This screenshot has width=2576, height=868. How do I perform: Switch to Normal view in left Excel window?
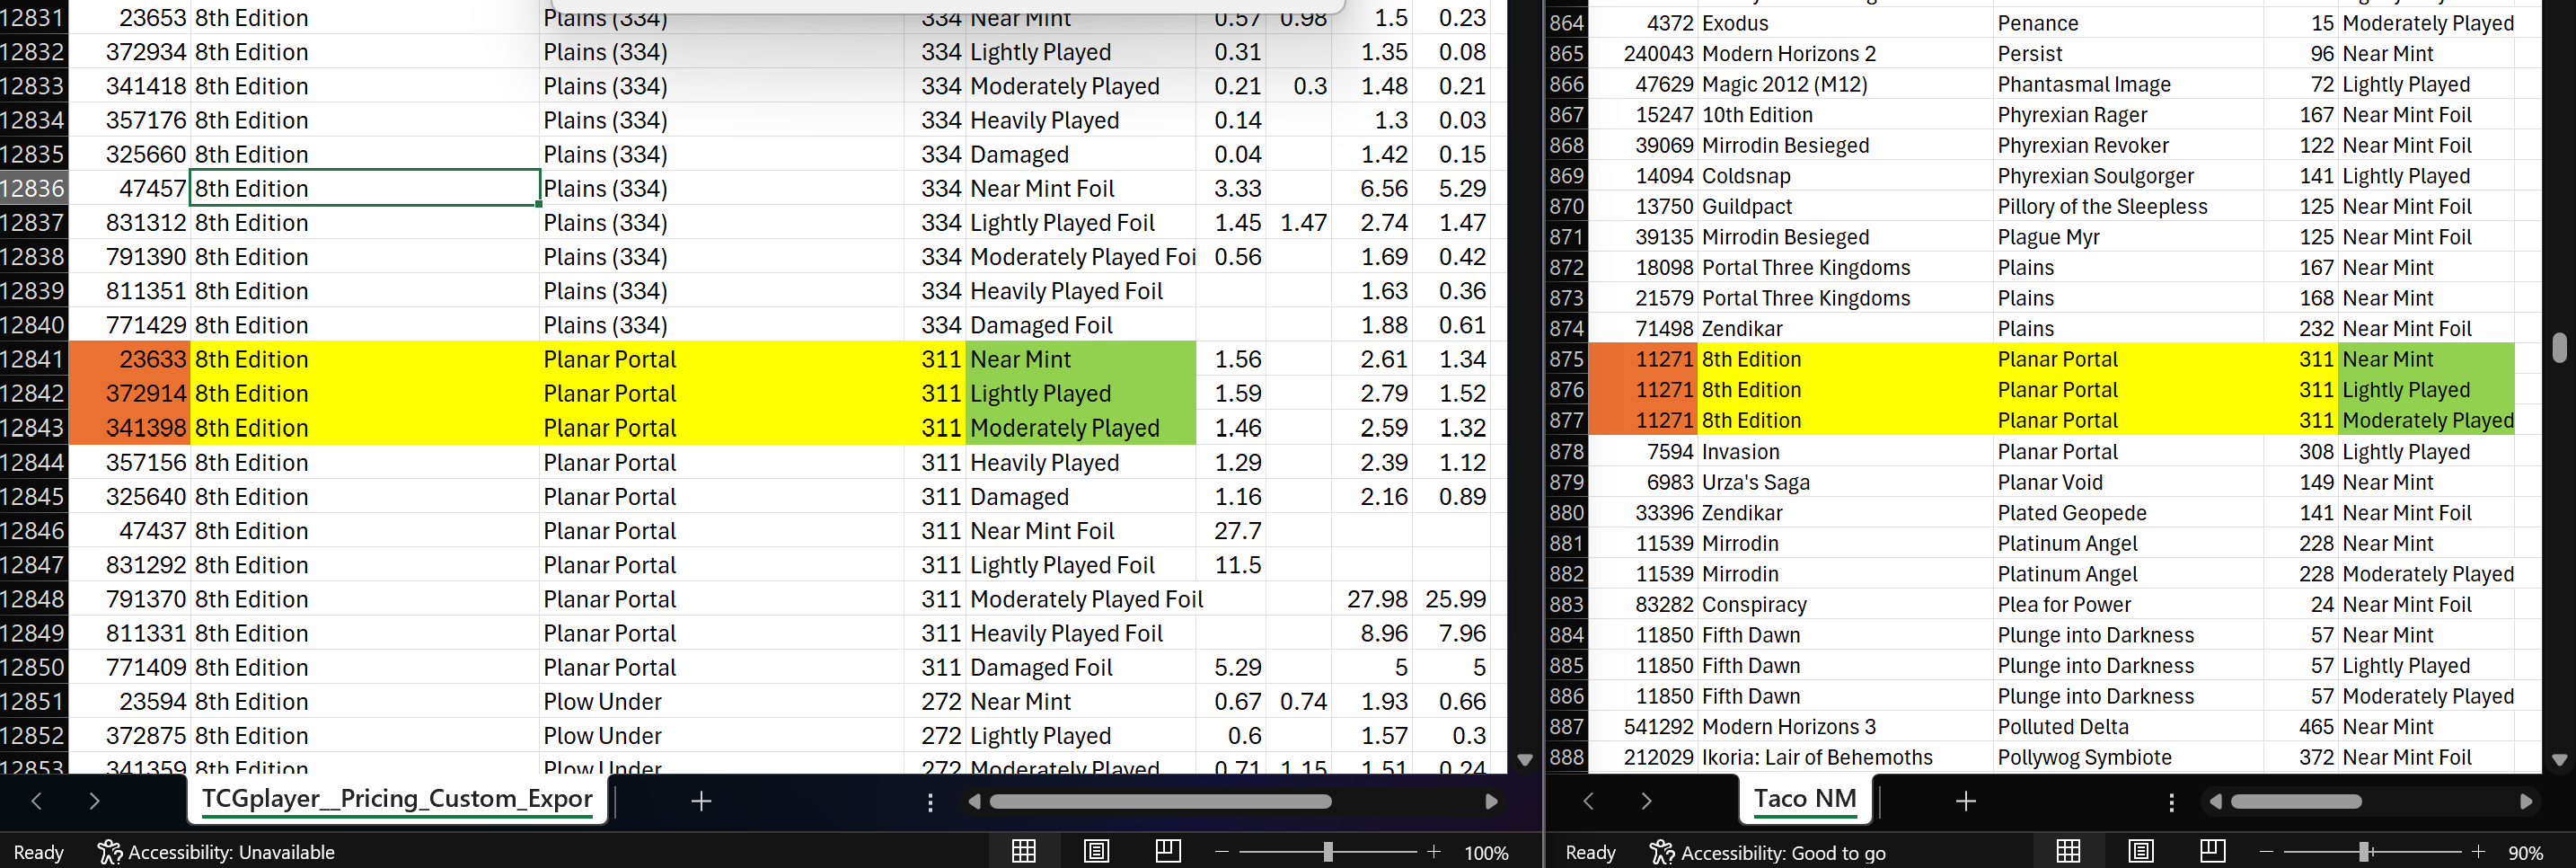[1023, 851]
